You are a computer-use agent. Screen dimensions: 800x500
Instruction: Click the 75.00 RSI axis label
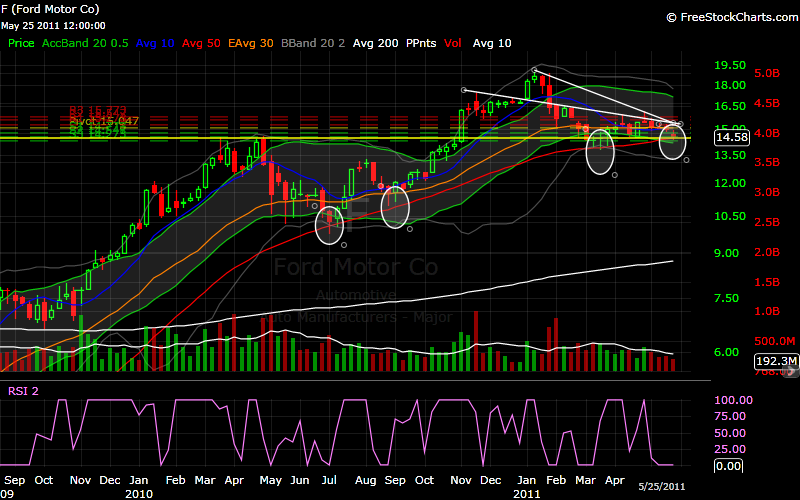coord(730,416)
